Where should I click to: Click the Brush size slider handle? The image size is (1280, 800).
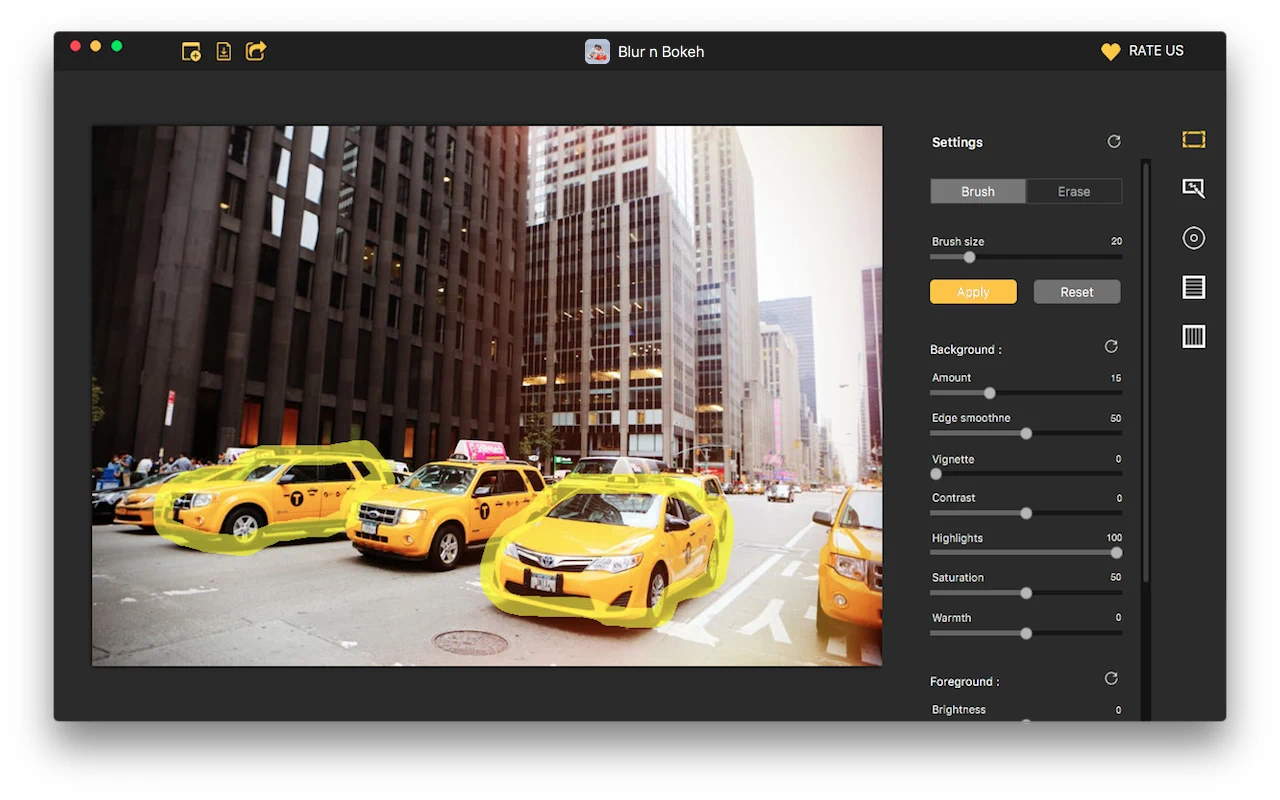tap(969, 257)
